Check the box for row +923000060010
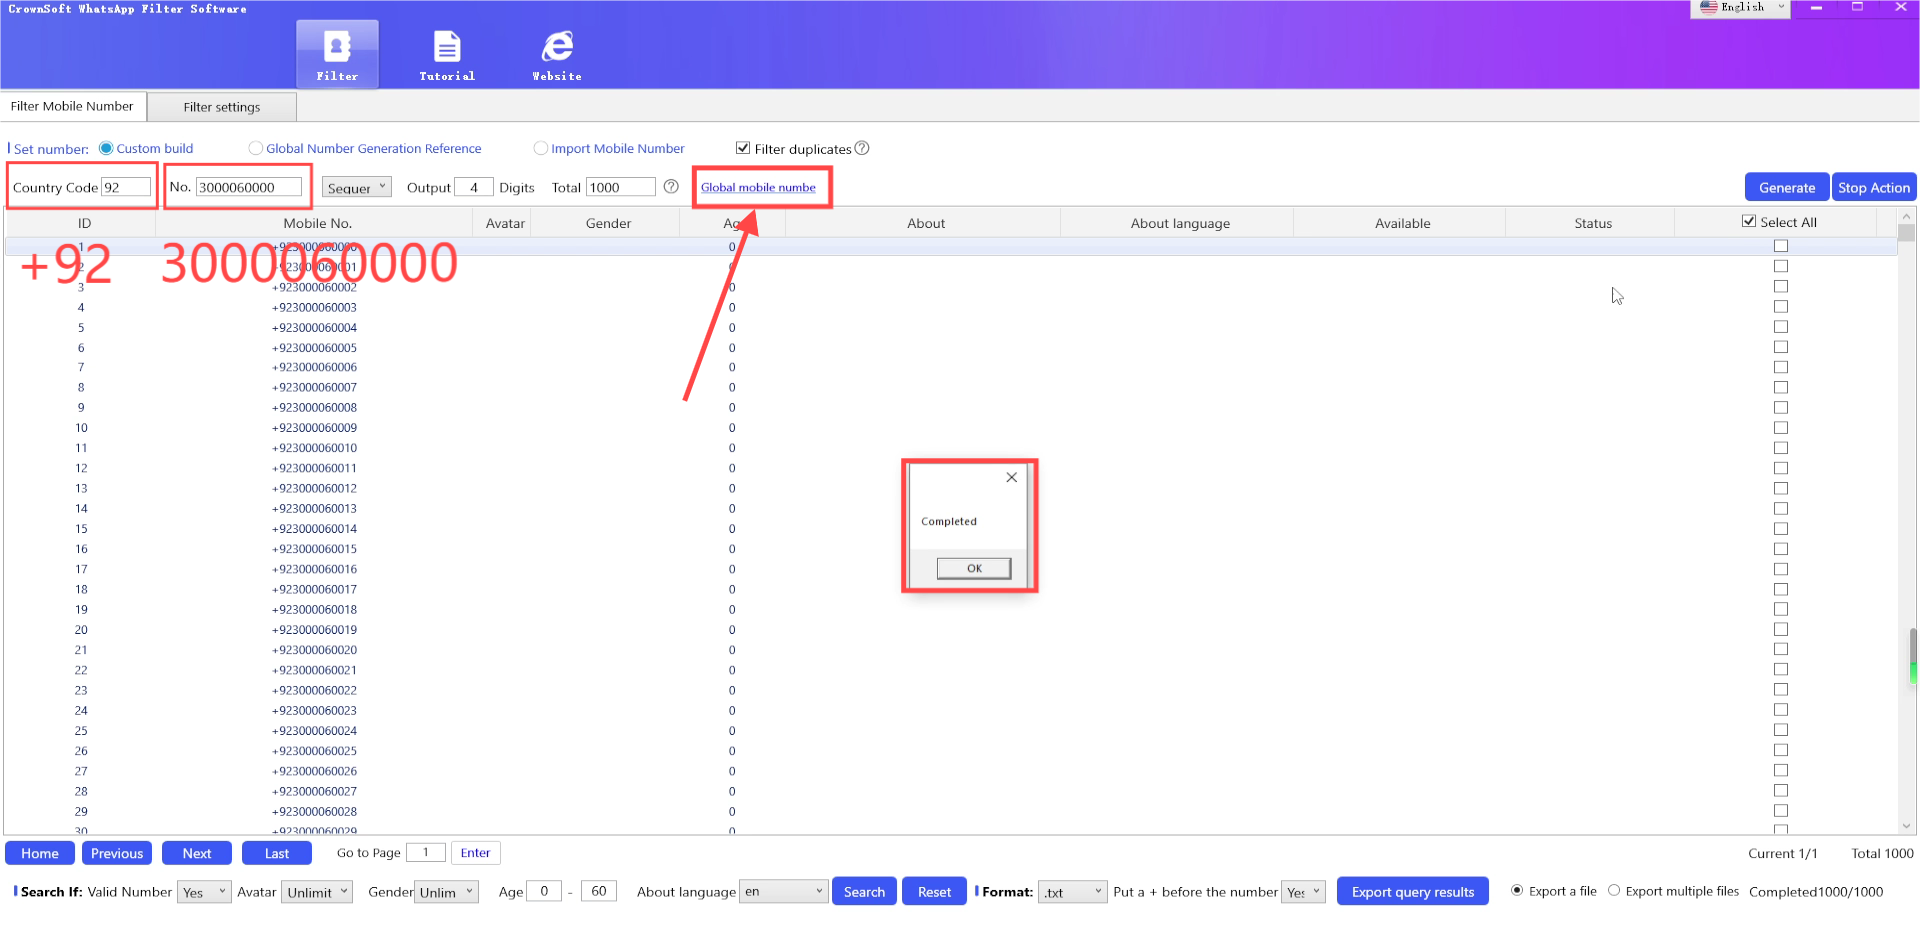 (x=1781, y=448)
